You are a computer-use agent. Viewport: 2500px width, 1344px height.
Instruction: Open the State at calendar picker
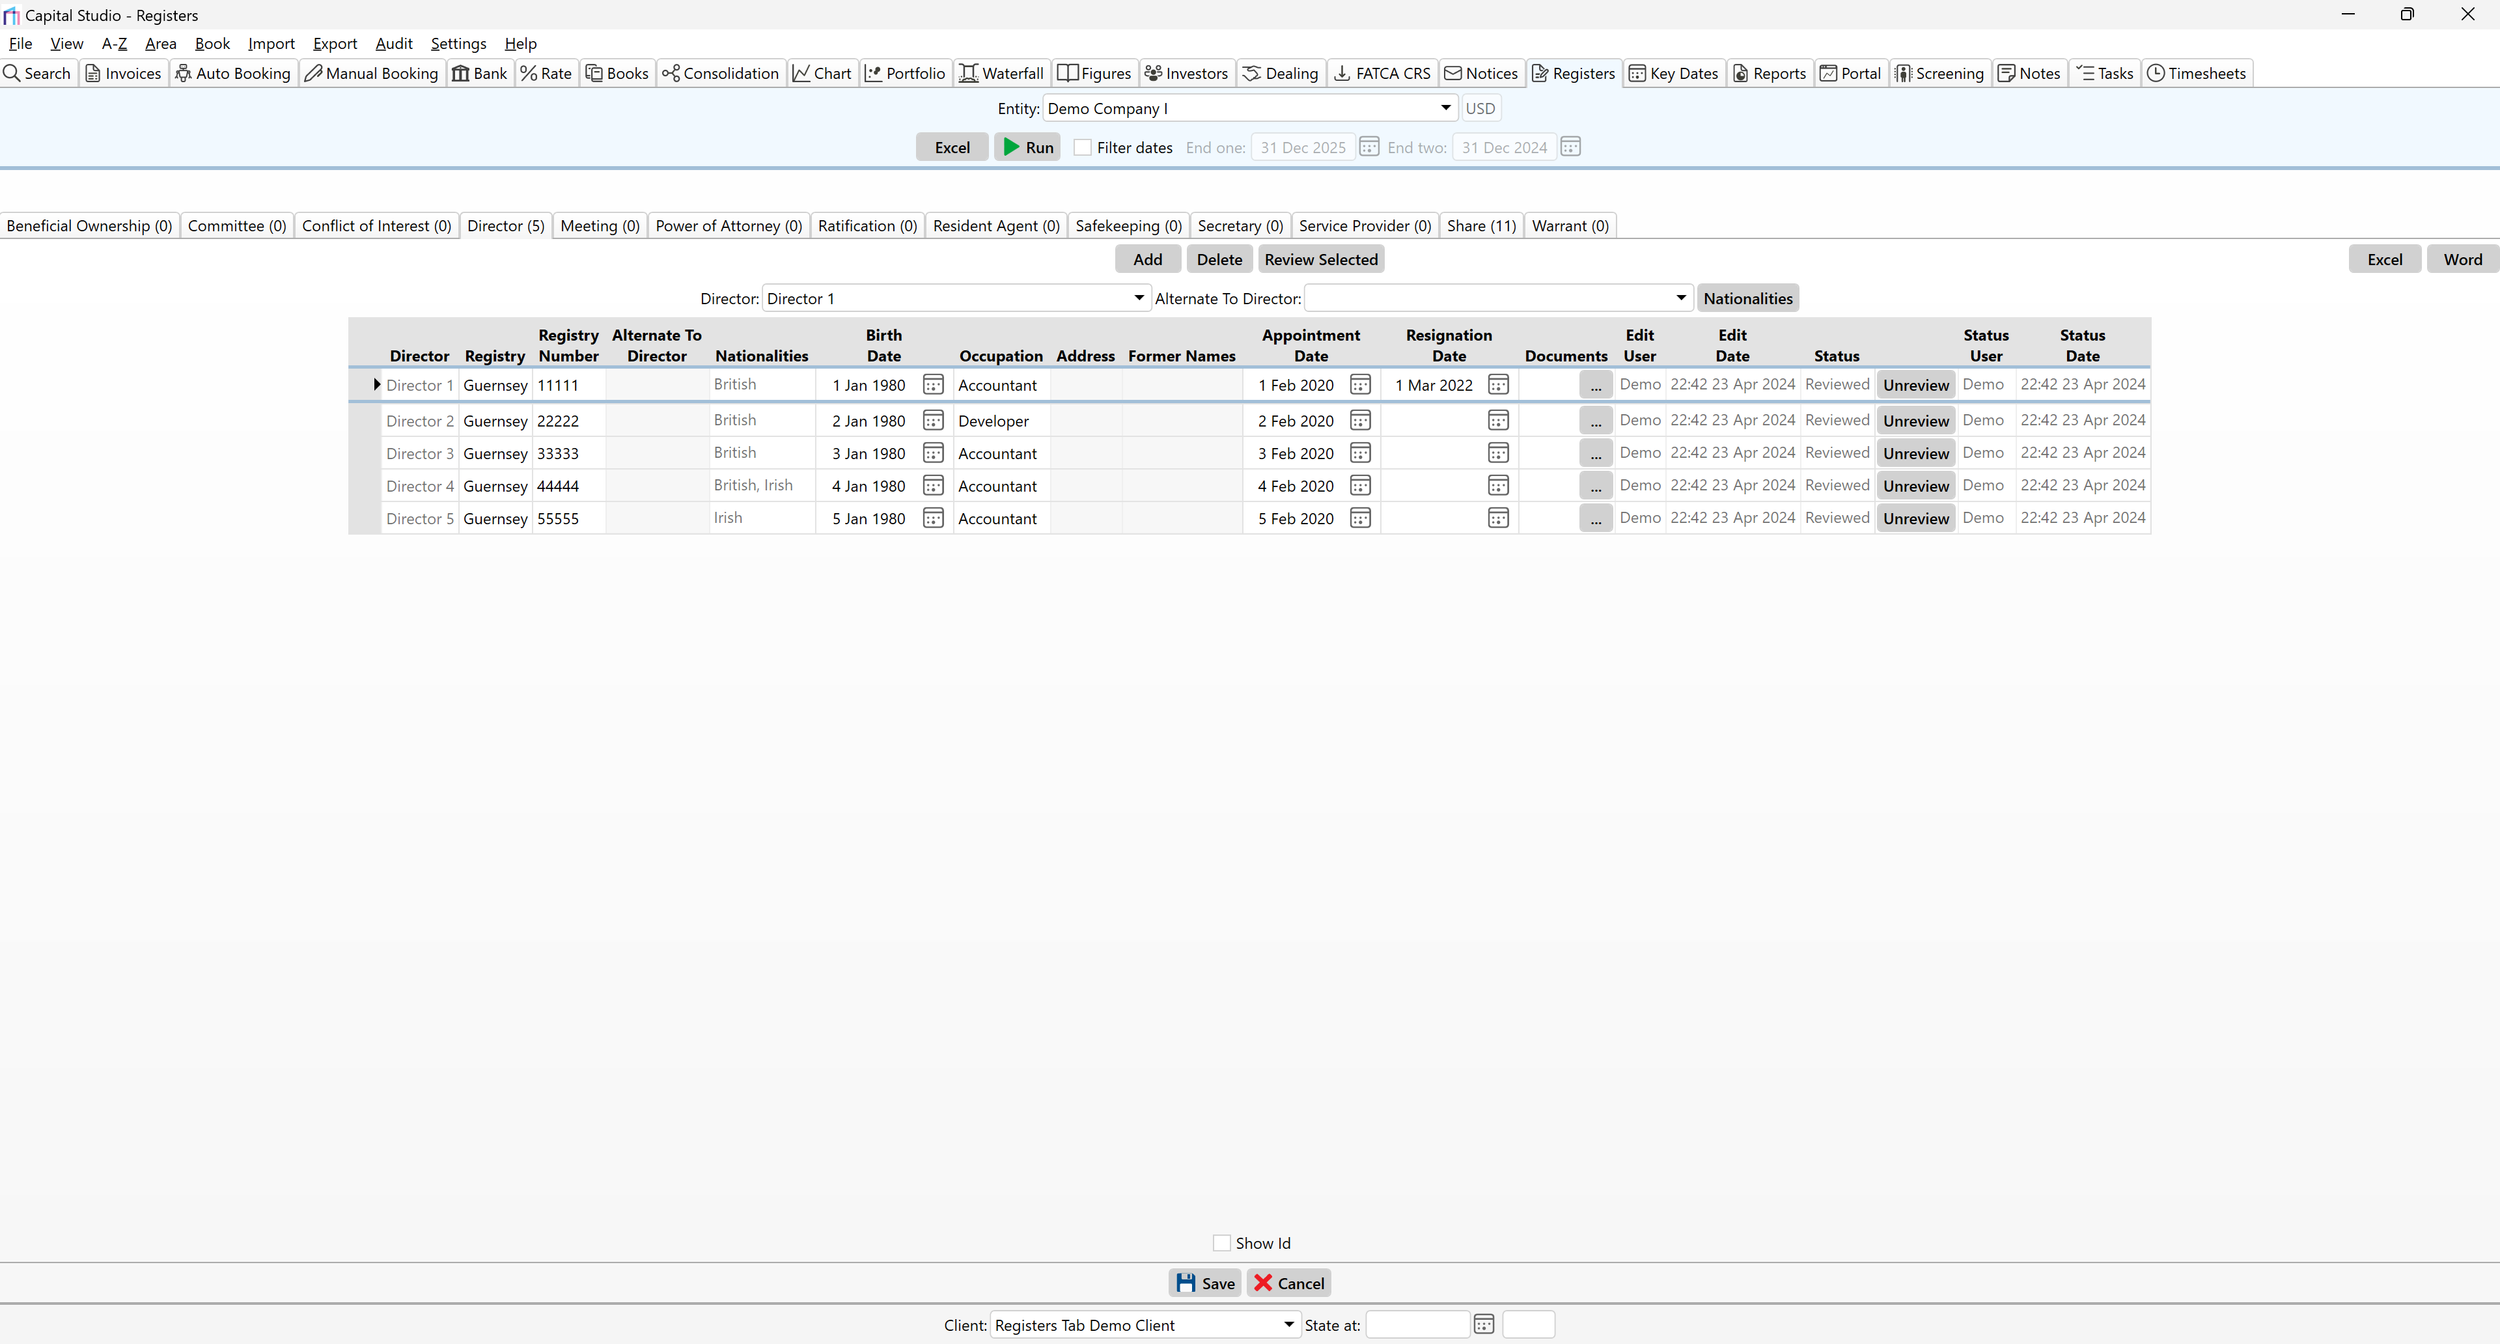pyautogui.click(x=1484, y=1324)
